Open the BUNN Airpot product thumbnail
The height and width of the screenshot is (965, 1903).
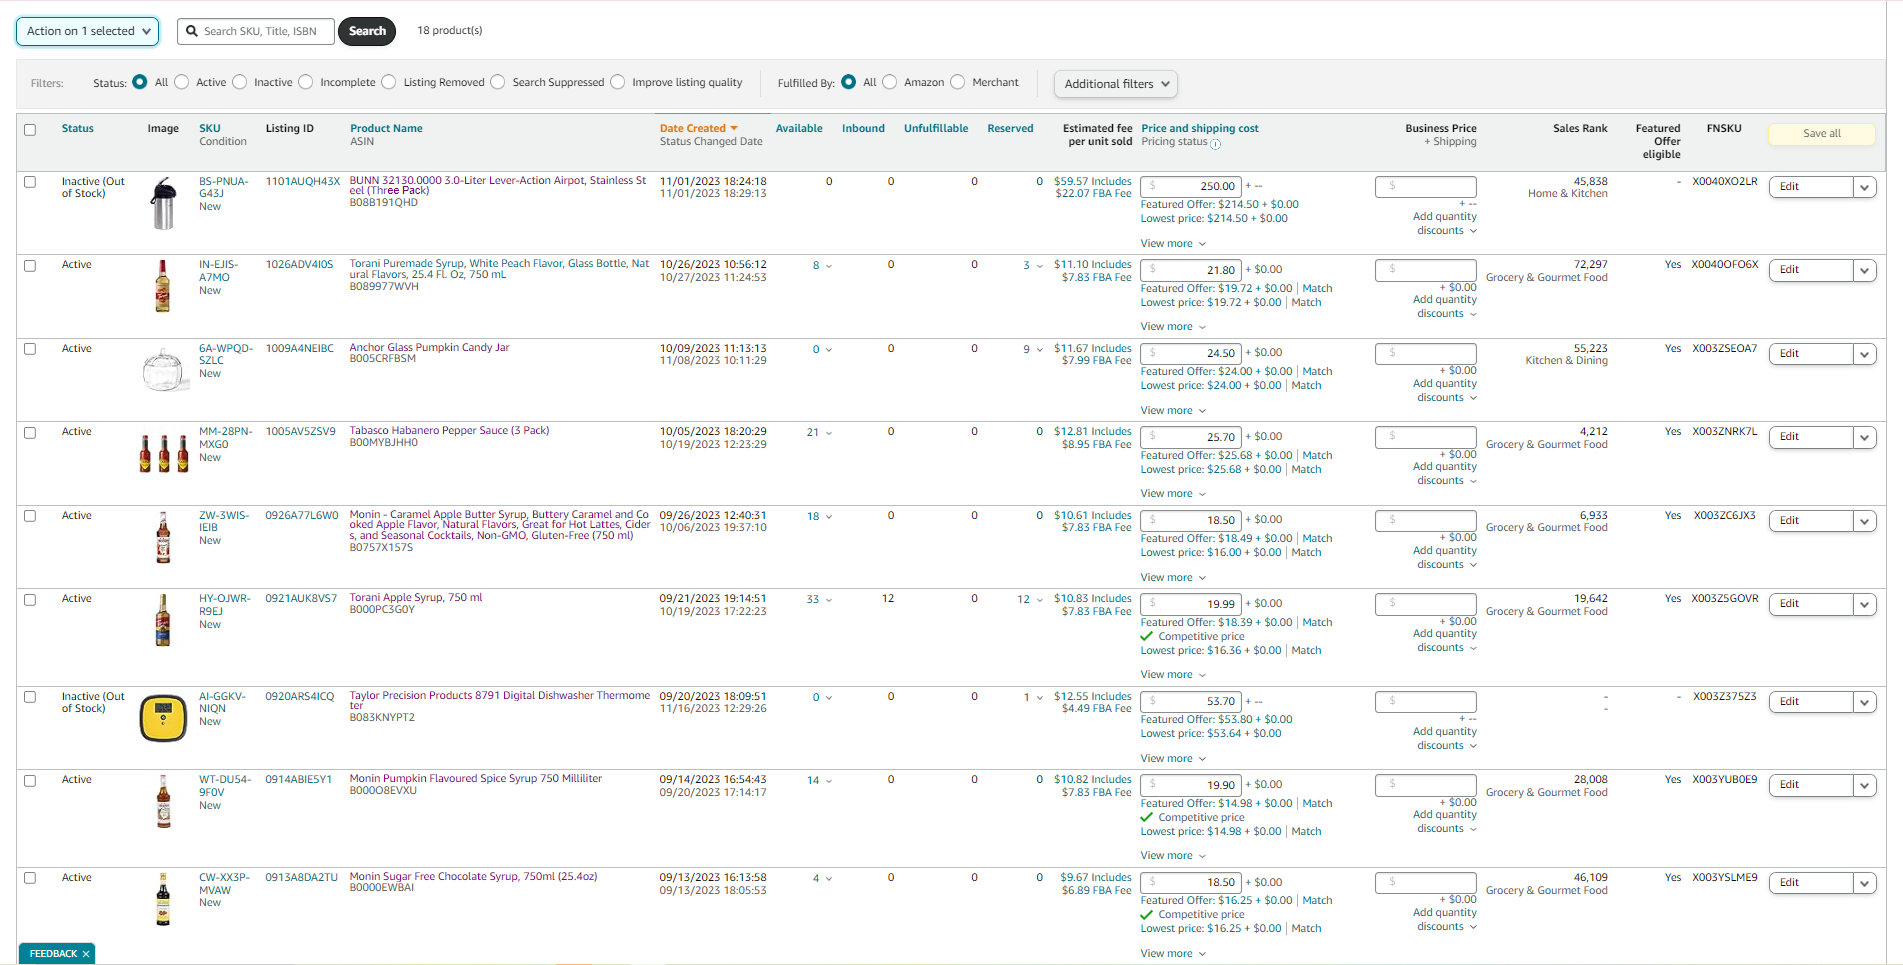(163, 203)
